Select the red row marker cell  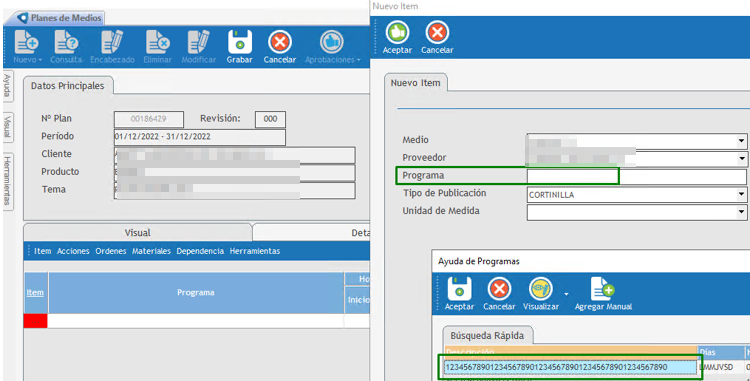click(35, 321)
